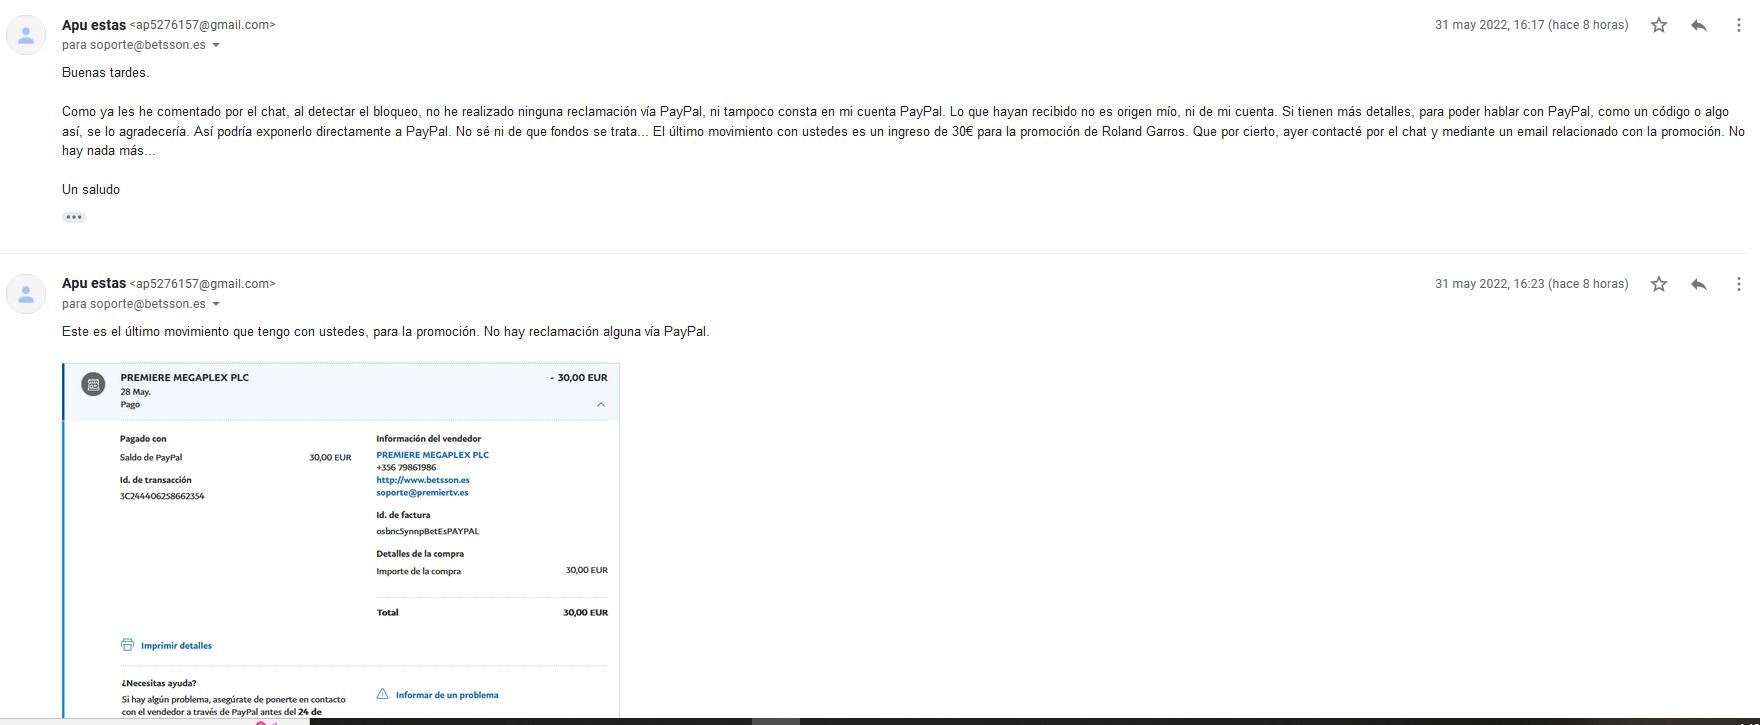Screen dimensions: 1760x725
Task: Click the Saldo de PayPal label
Action: point(151,457)
